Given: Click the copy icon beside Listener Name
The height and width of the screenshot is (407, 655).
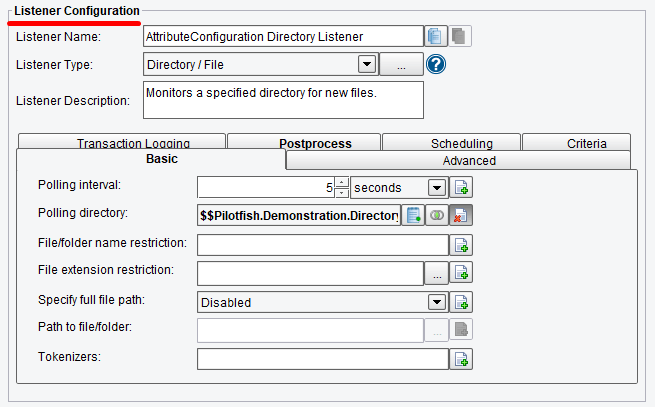Looking at the screenshot, I should pos(435,36).
